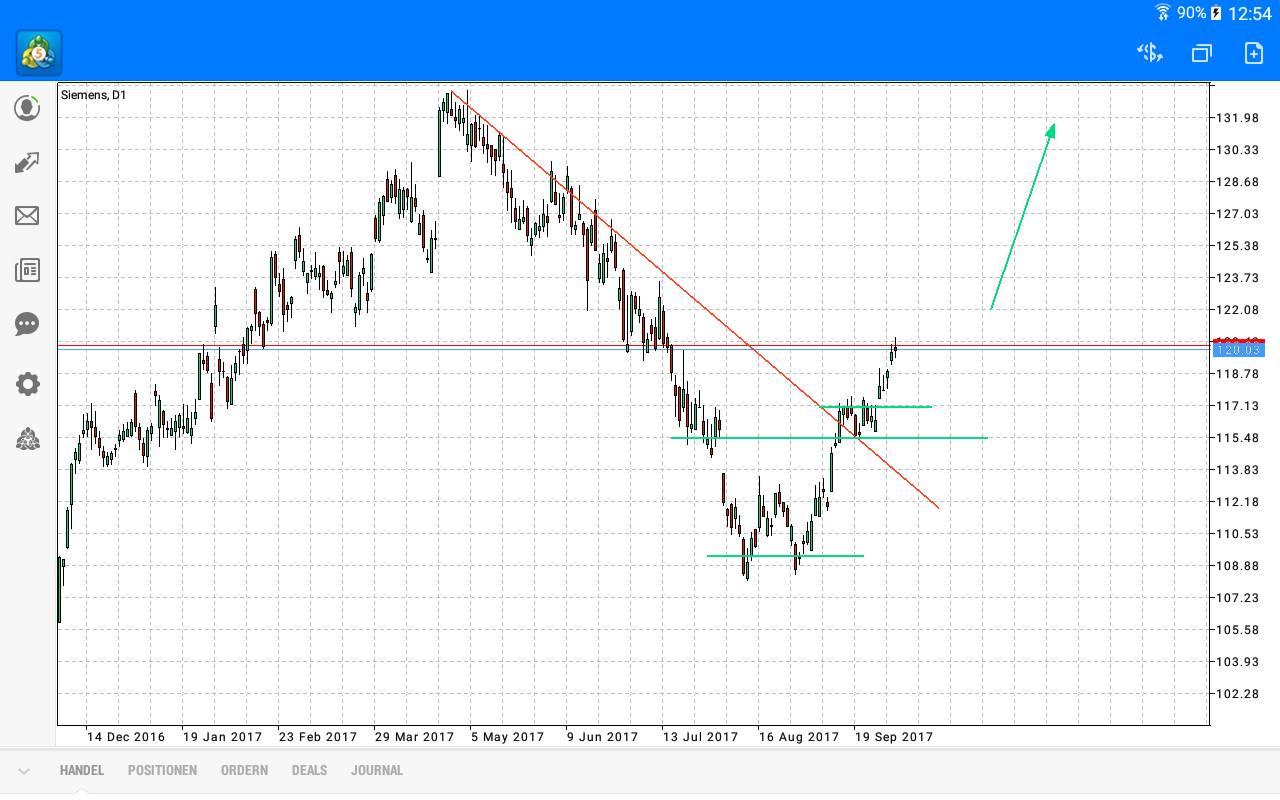
Task: Open the chart window manager
Action: click(1201, 52)
